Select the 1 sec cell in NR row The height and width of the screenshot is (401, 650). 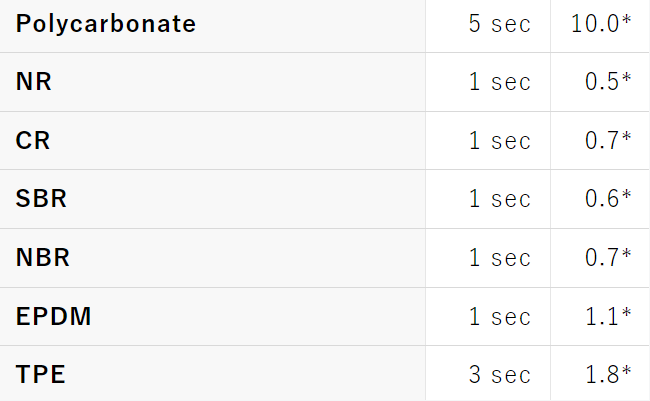(x=488, y=82)
